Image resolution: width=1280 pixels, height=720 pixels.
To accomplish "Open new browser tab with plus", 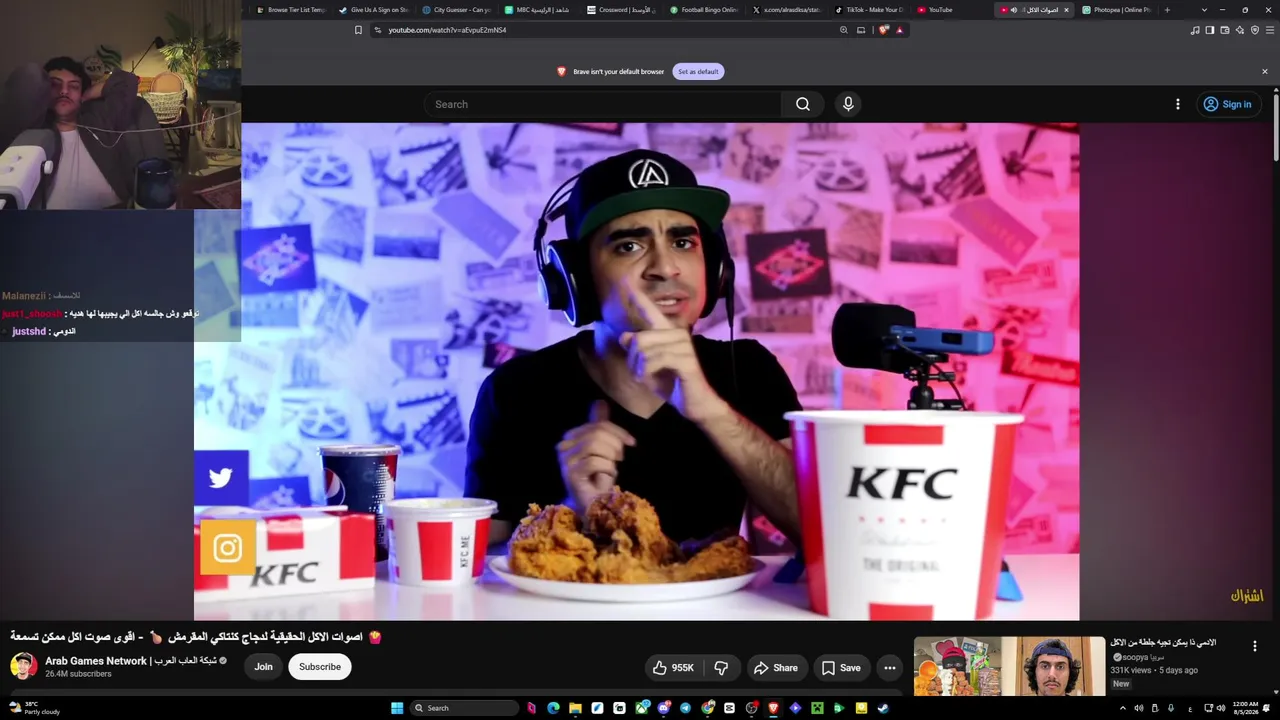I will pyautogui.click(x=1167, y=10).
